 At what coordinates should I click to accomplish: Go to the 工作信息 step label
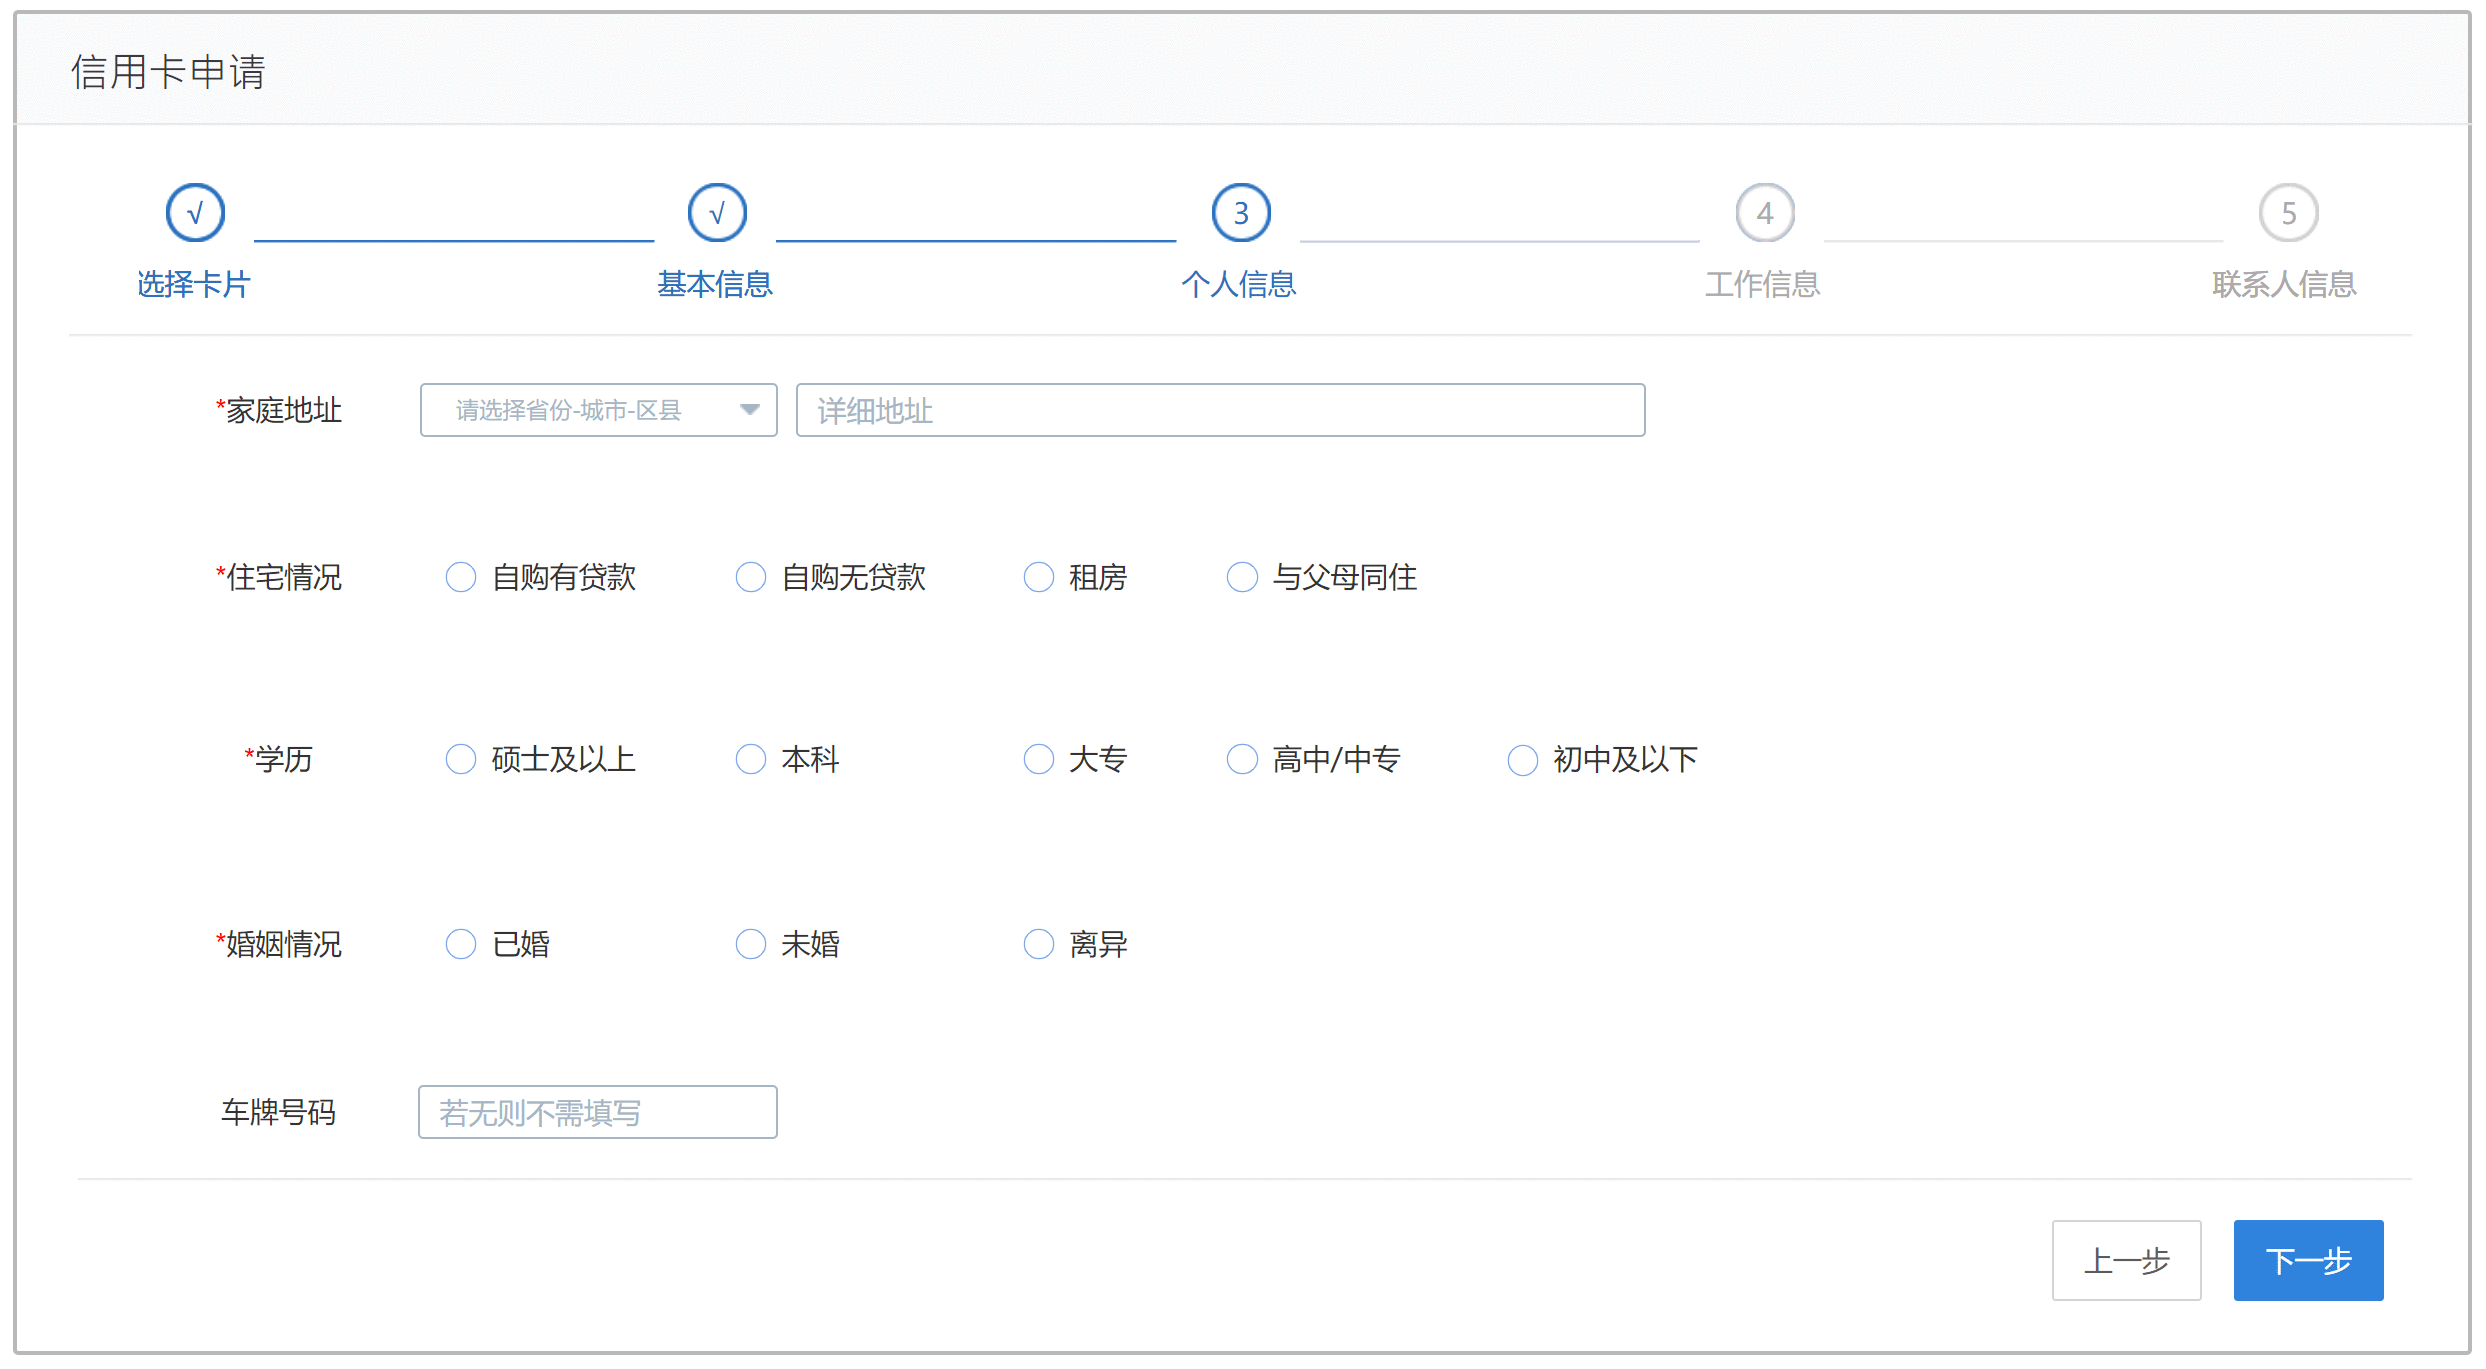coord(1763,285)
